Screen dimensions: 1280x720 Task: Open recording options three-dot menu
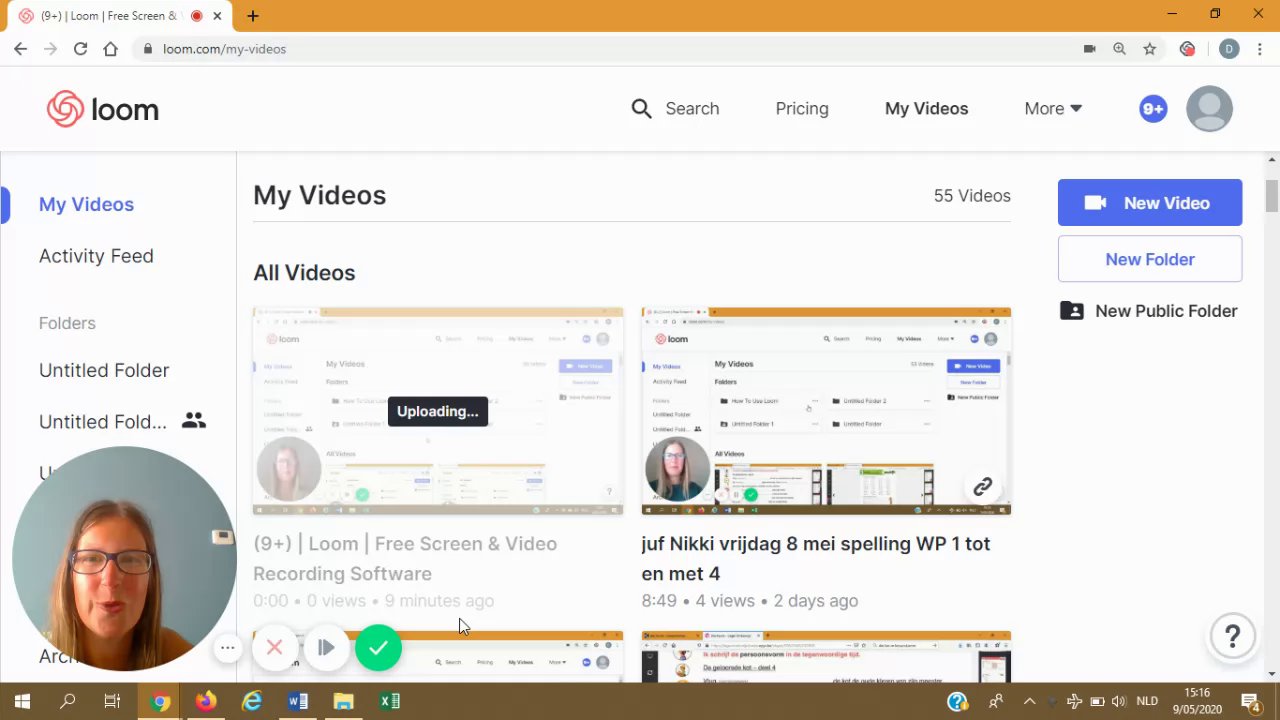tap(228, 648)
